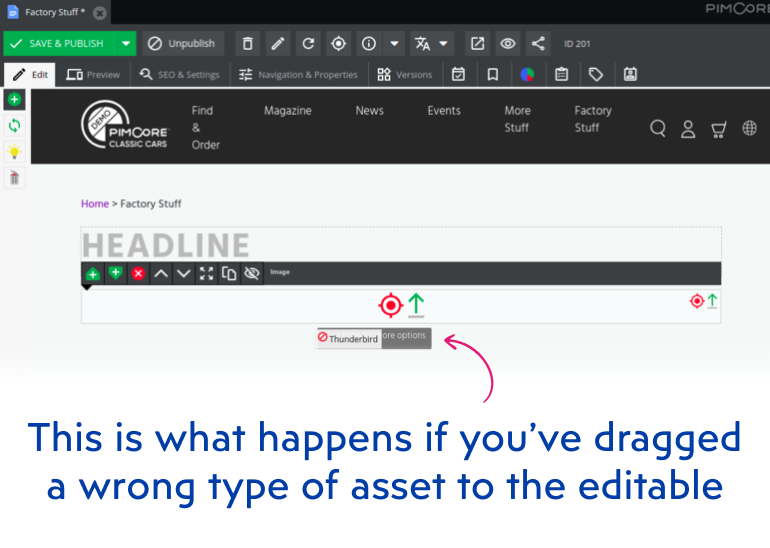Image resolution: width=770 pixels, height=548 pixels.
Task: Click the trash bin icon in left sidebar
Action: coord(14,178)
